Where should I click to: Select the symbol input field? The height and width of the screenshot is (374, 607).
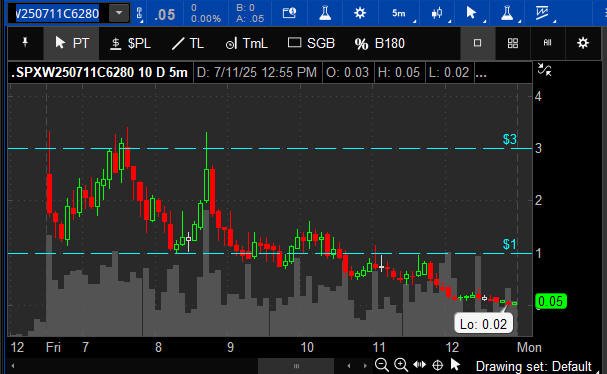click(57, 14)
